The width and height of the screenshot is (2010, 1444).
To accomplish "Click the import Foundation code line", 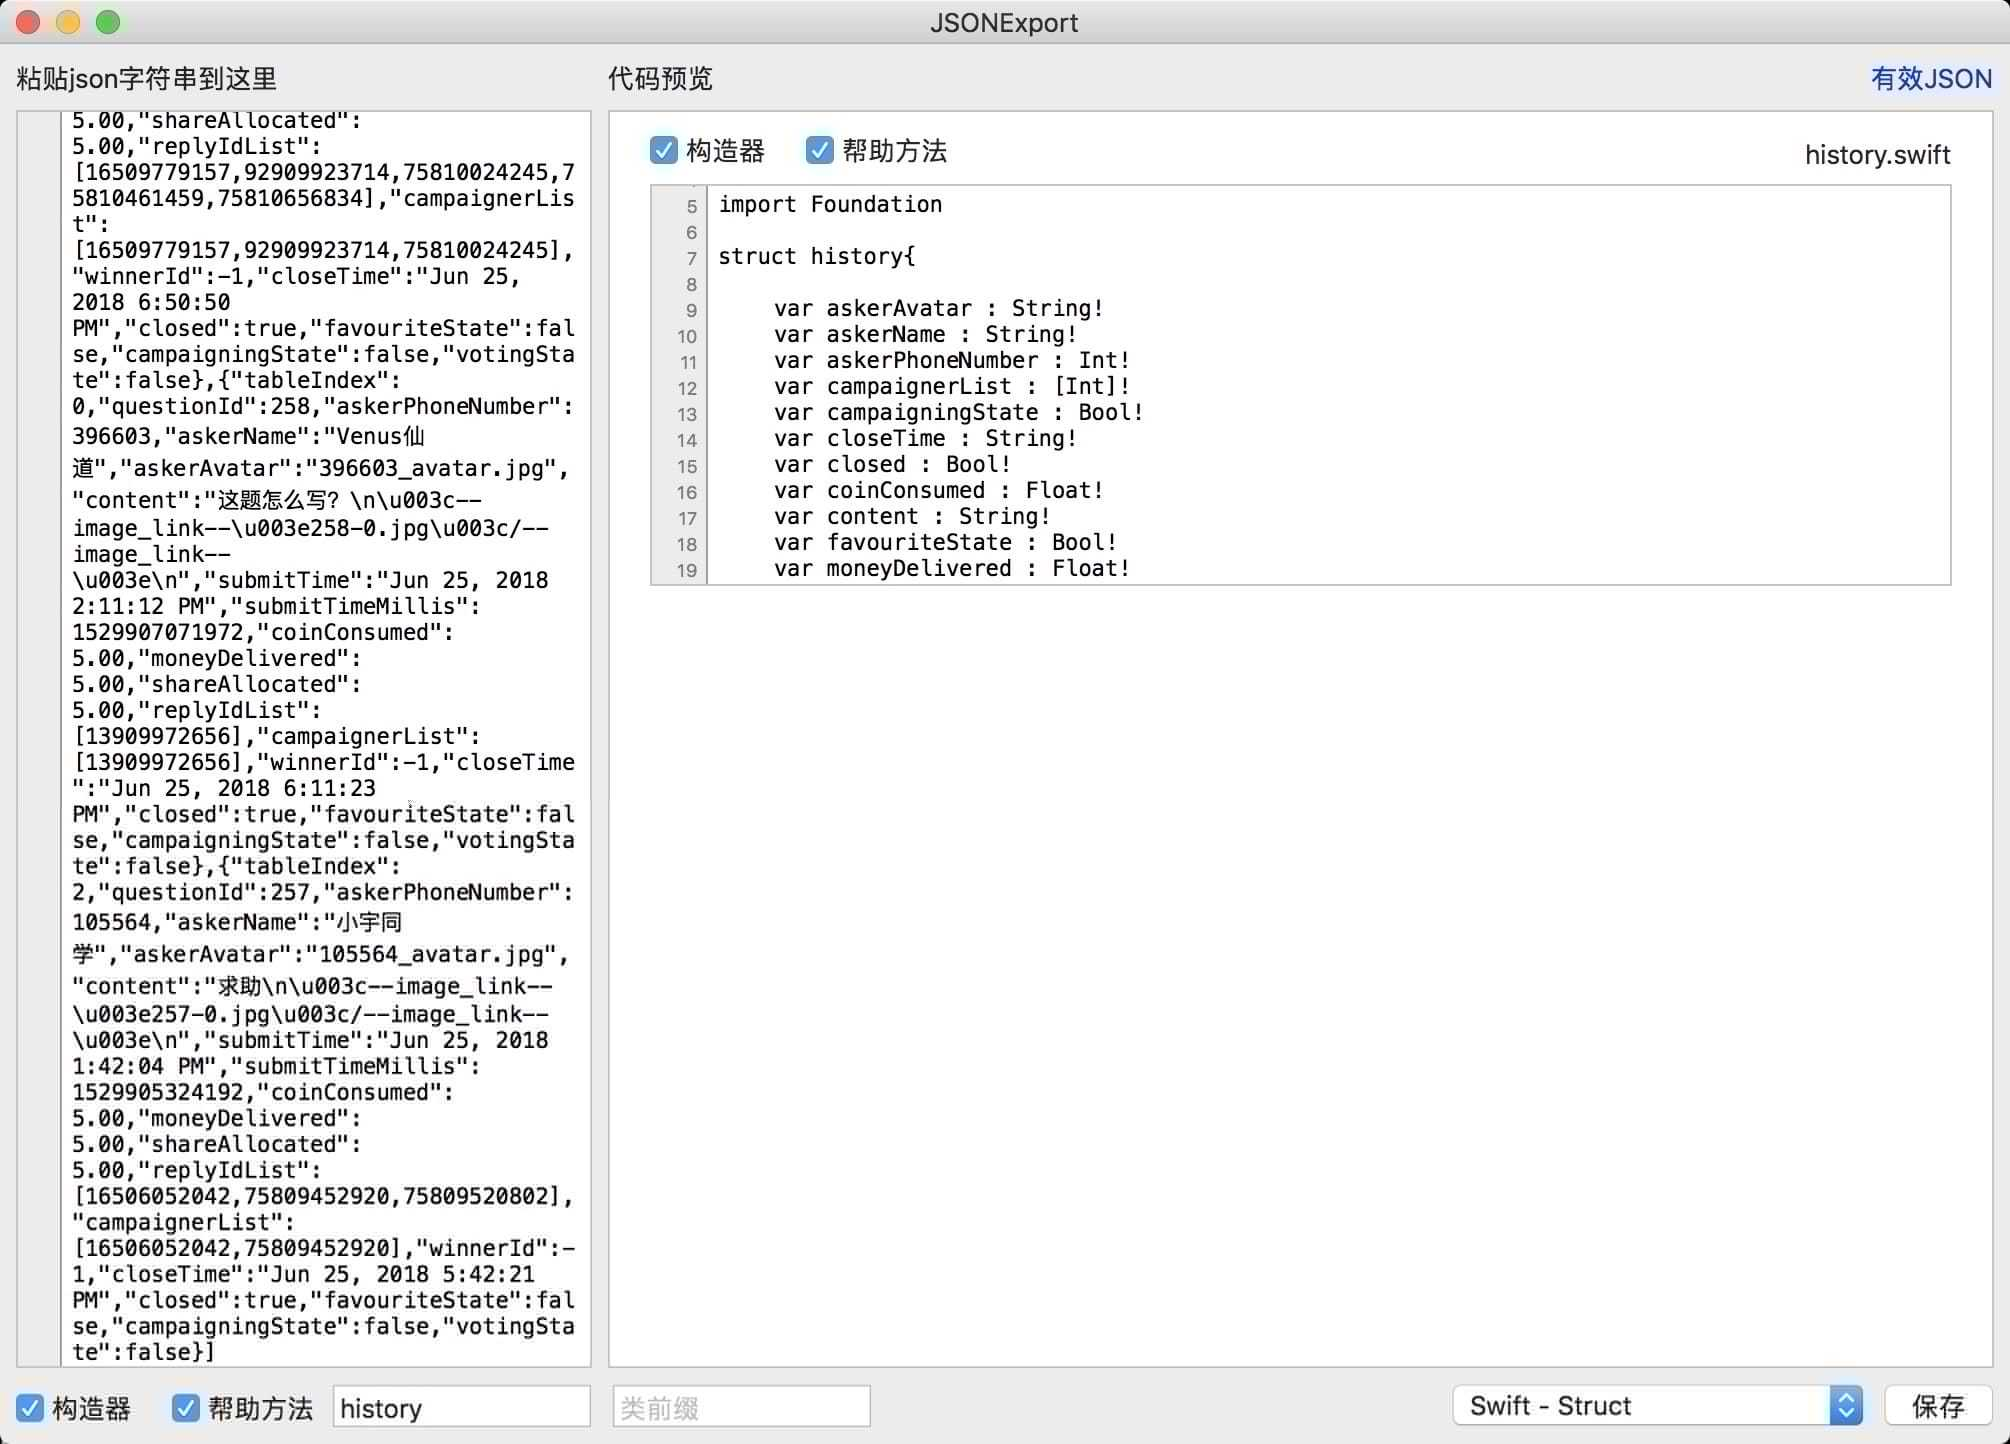I will tap(830, 204).
